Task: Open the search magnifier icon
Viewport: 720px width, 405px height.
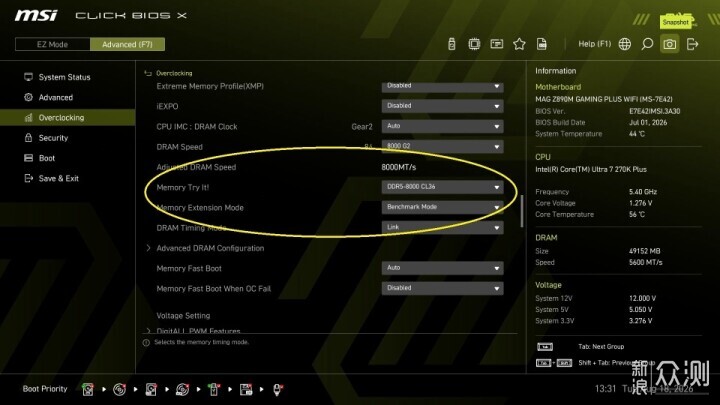Action: click(647, 44)
